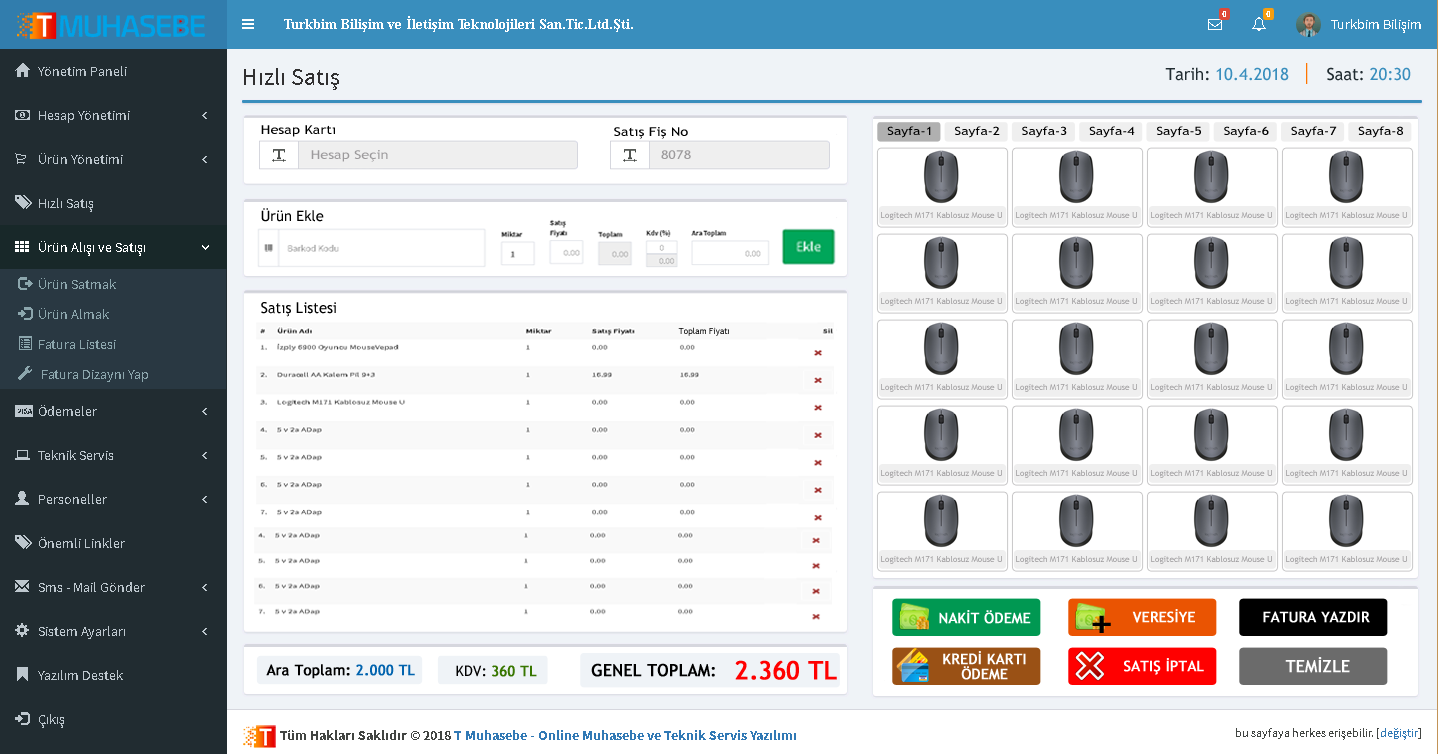Image resolution: width=1438 pixels, height=754 pixels.
Task: Click the Nakit Ödeme button
Action: click(x=966, y=618)
